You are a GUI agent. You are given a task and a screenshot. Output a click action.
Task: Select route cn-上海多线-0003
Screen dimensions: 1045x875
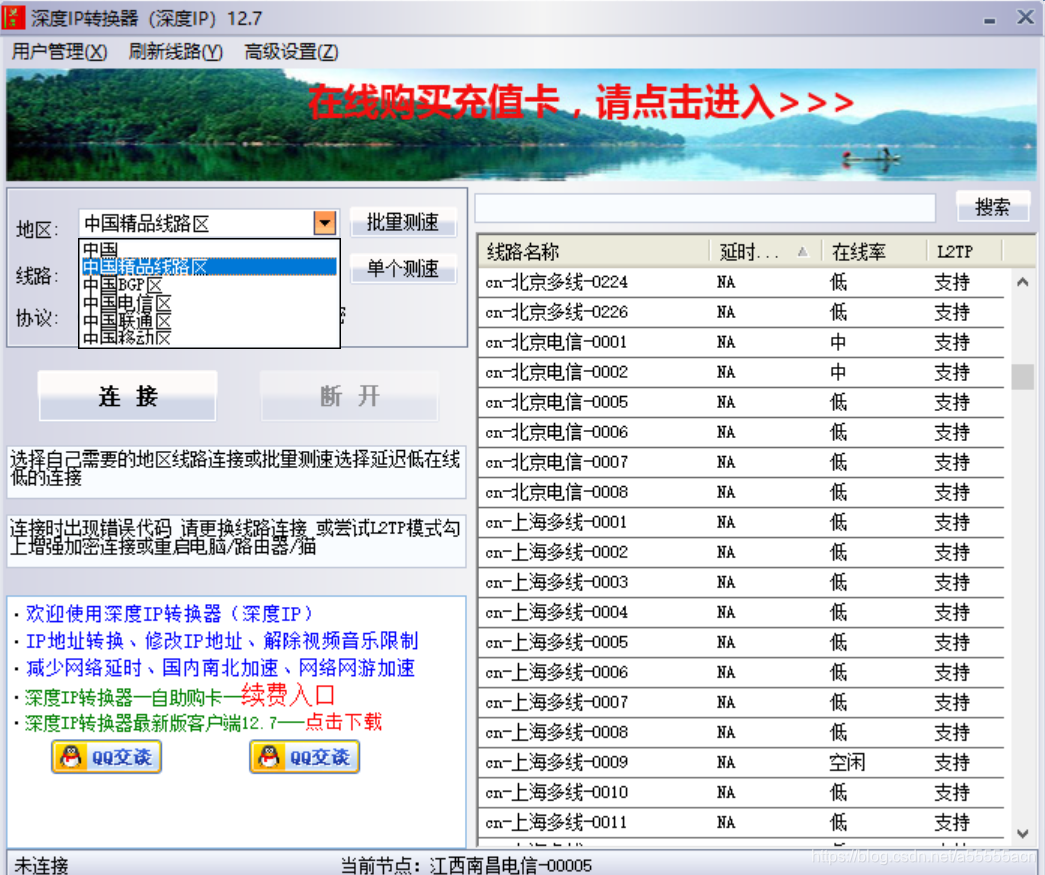tap(741, 582)
